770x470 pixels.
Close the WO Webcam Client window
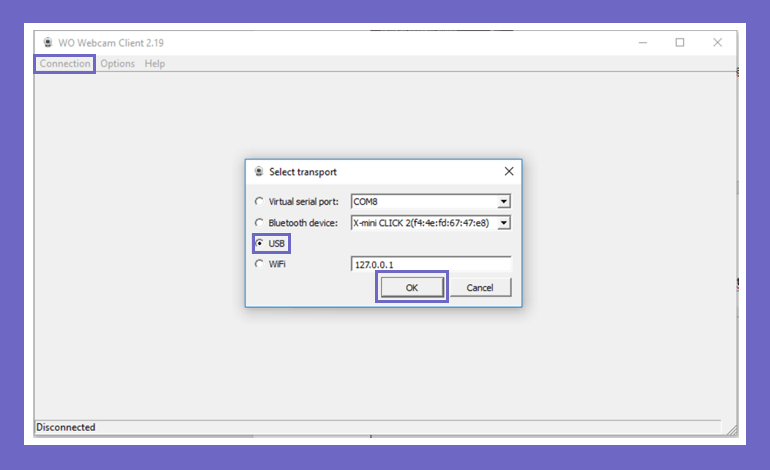tap(717, 43)
